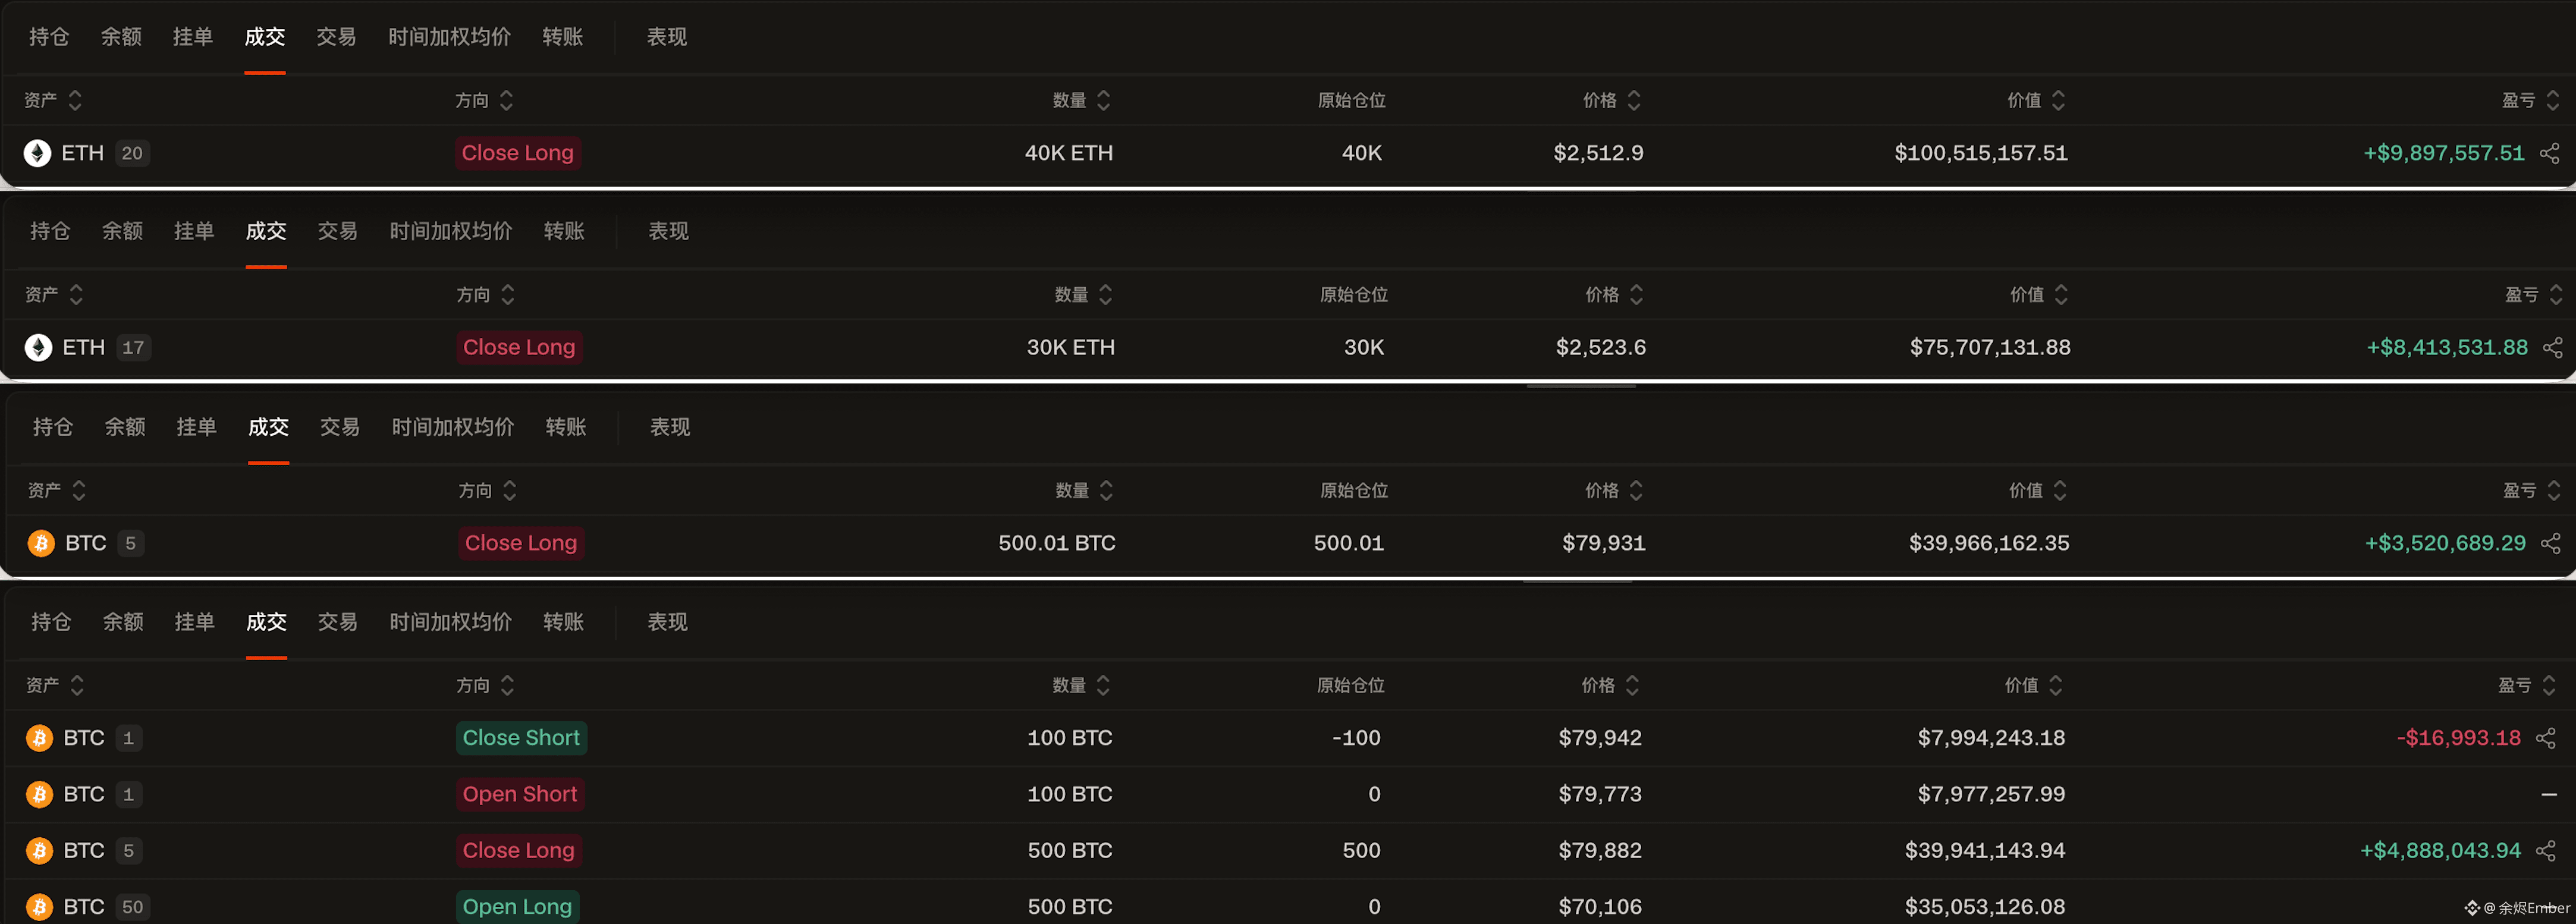Share the ETH 40K Close Long profit
Viewport: 2576px width, 924px height.
2549,153
